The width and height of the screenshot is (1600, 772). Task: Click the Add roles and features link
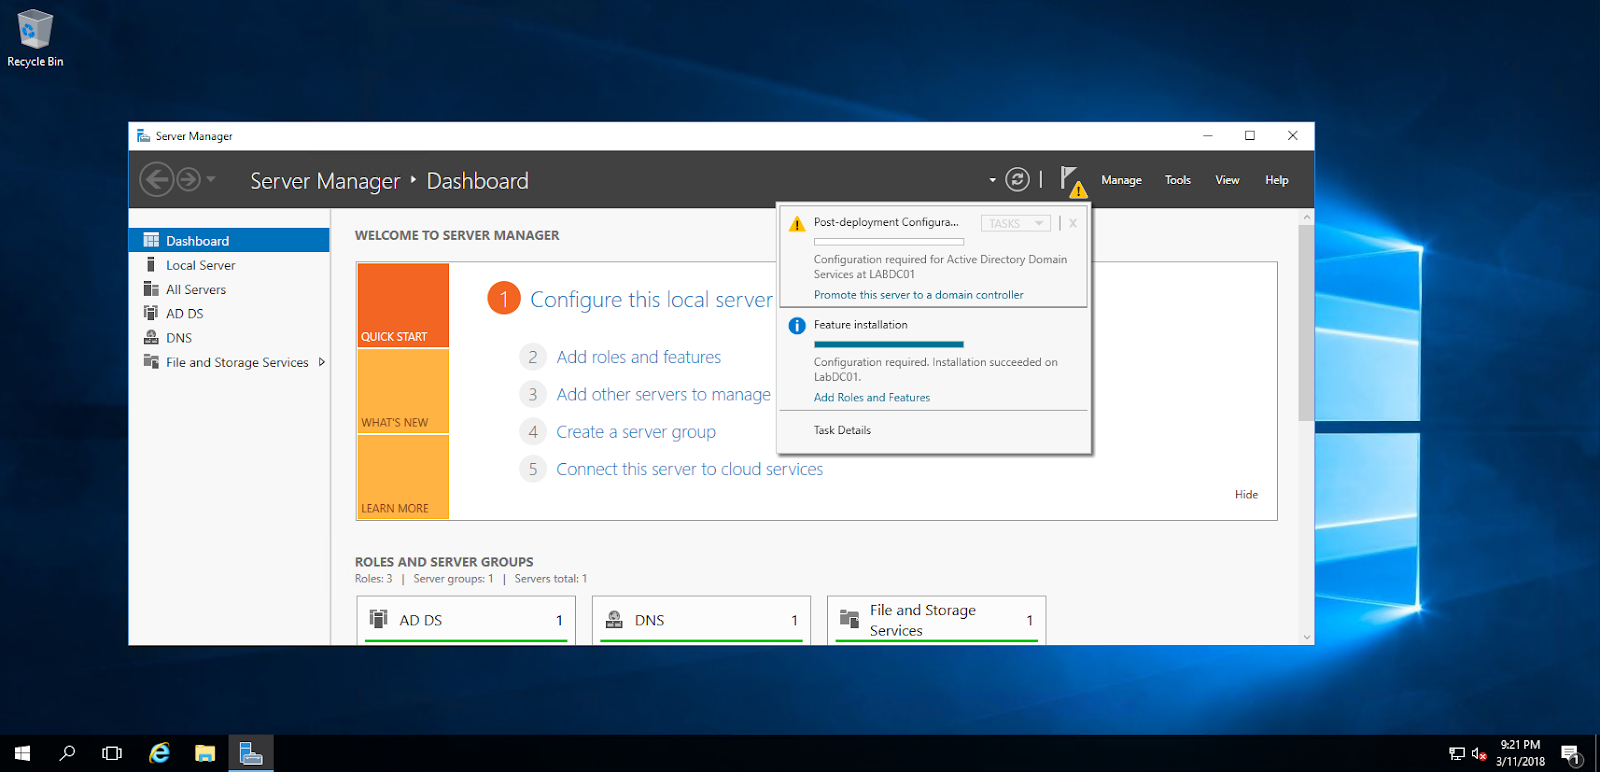click(x=638, y=357)
